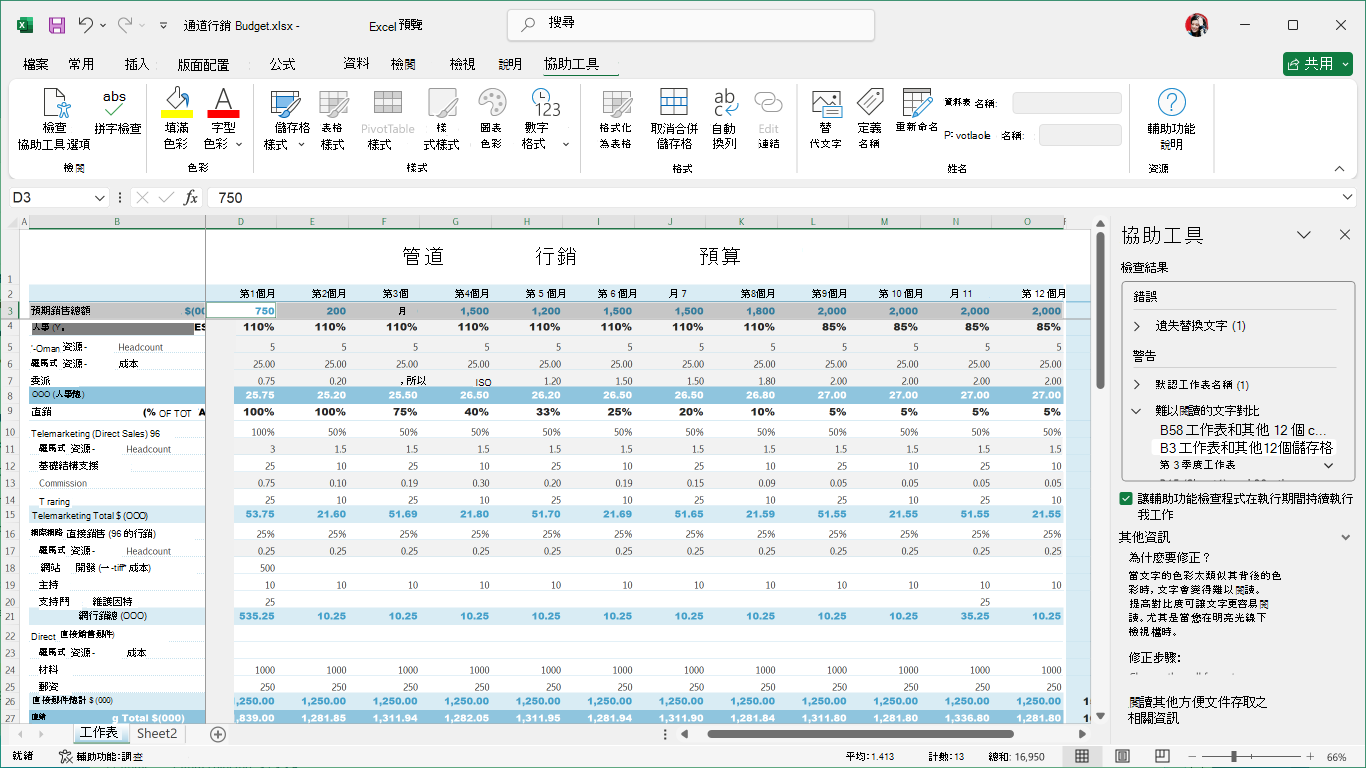Viewport: 1366px width, 768px height.
Task: Click column header K
Action: coord(741,221)
